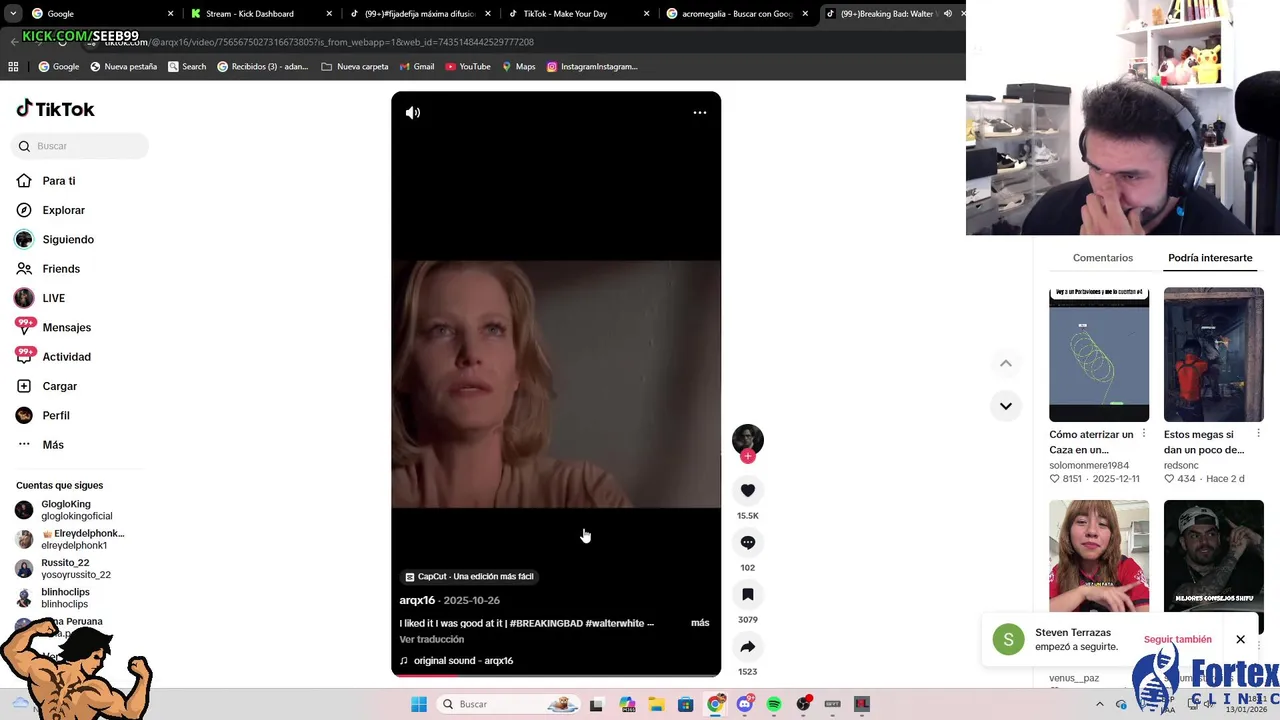Open YouTube bookmark in bookmarks bar
This screenshot has width=1280, height=720.
pyautogui.click(x=468, y=67)
